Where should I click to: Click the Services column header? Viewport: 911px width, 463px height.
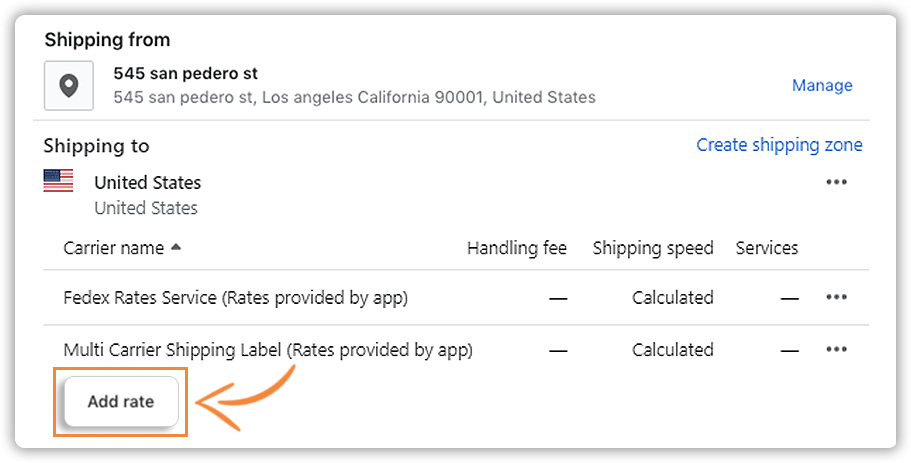(x=766, y=248)
